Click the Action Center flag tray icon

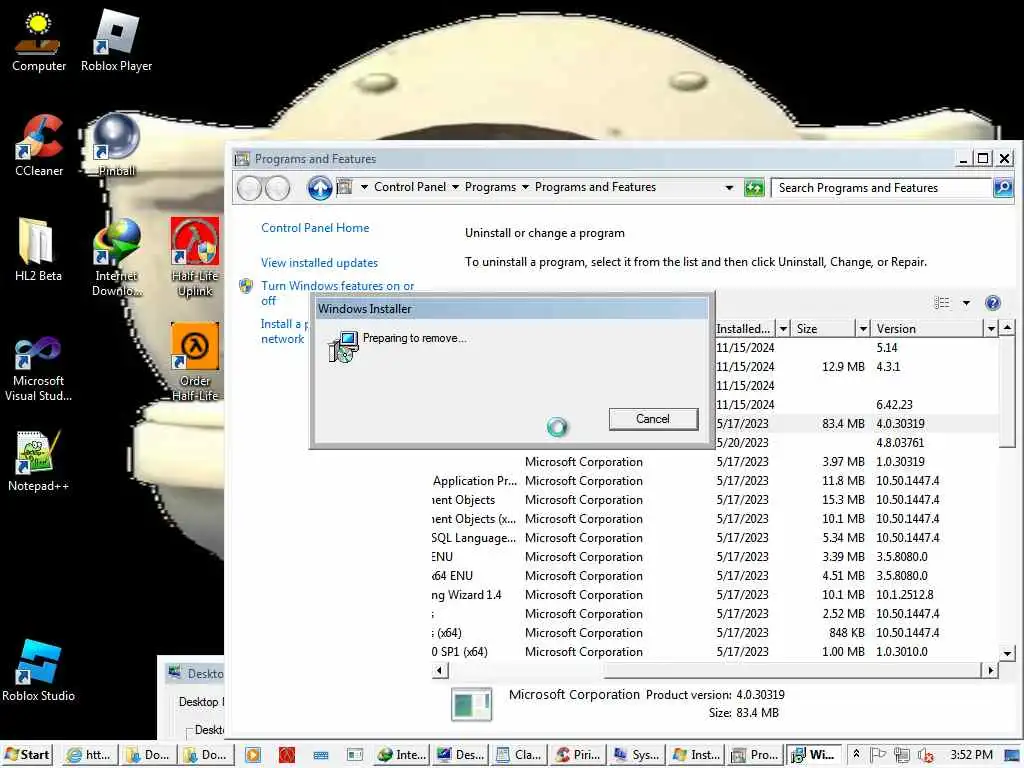[878, 755]
